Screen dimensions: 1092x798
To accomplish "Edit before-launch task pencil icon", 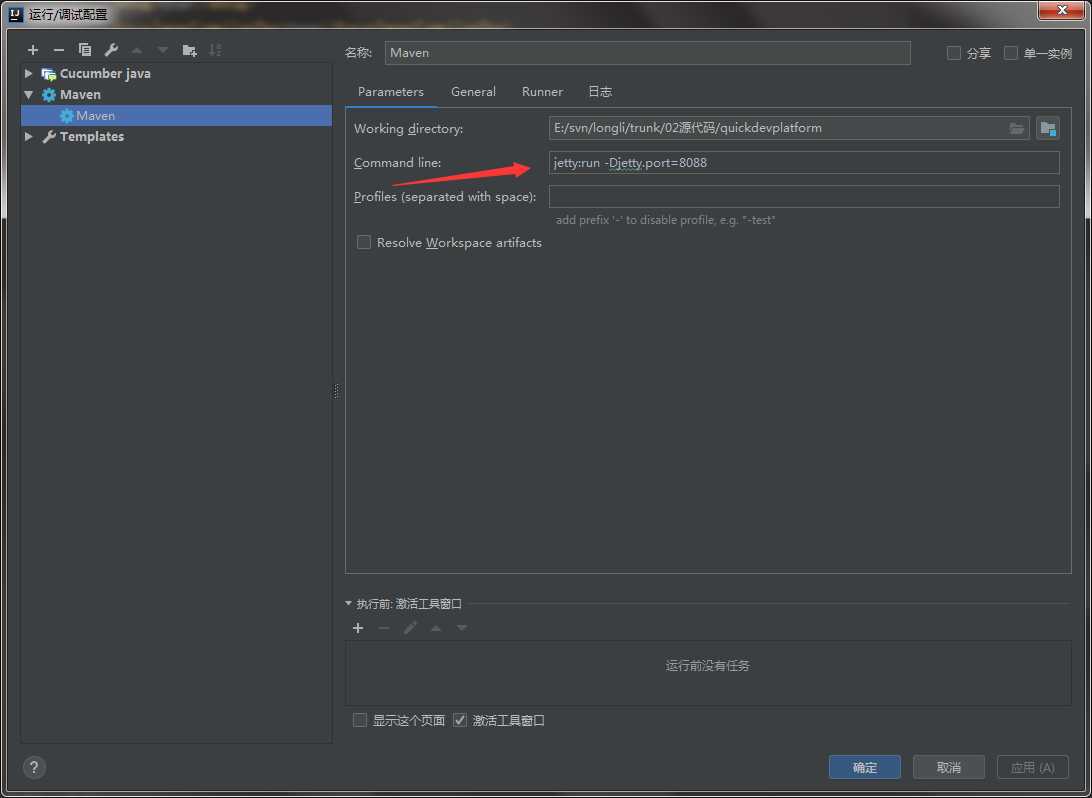I will tap(410, 628).
